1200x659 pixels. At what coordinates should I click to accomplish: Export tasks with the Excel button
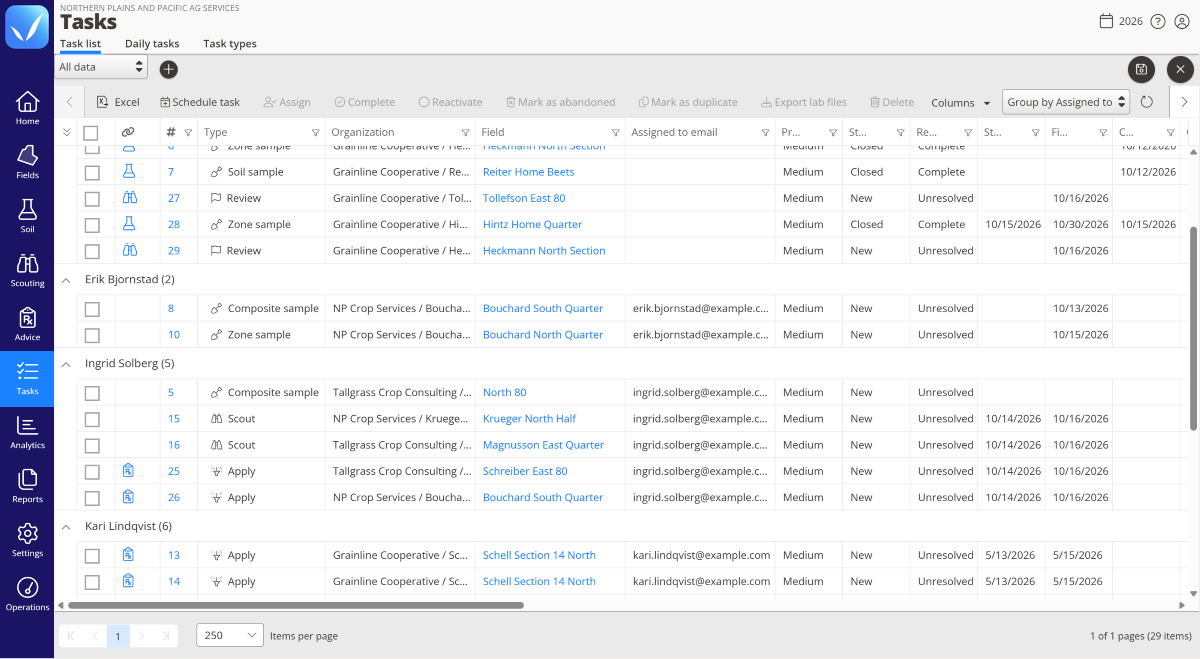coord(118,102)
